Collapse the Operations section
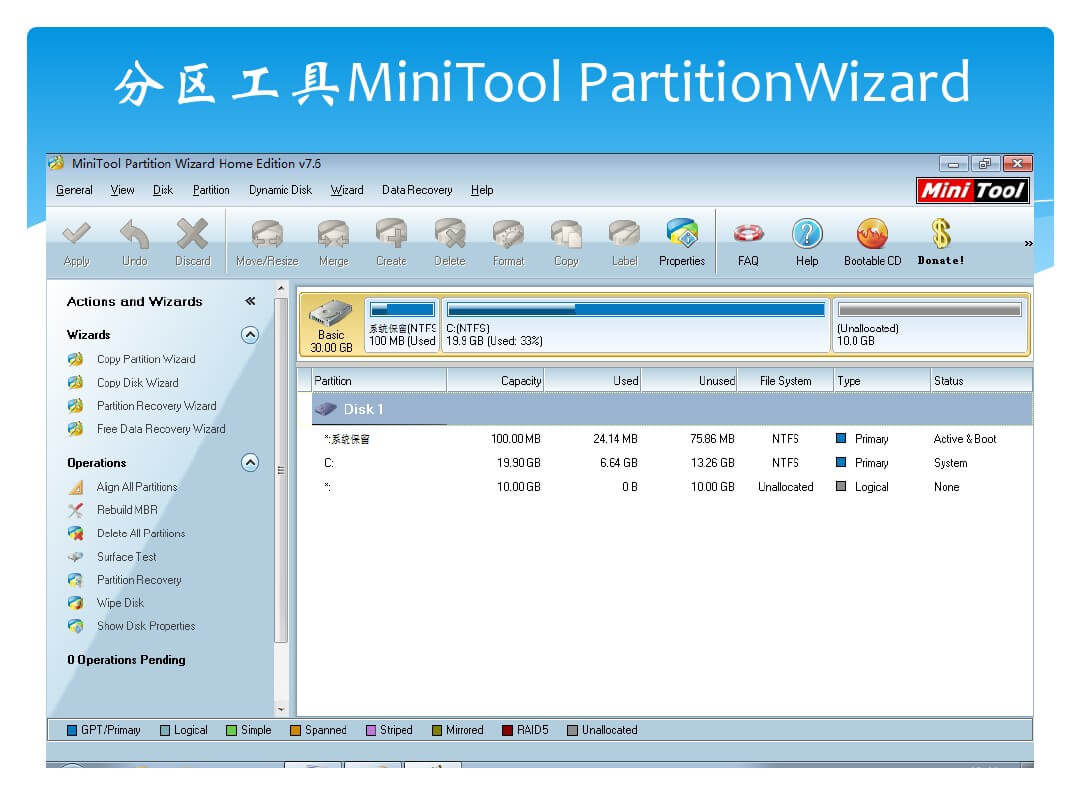1080x810 pixels. [250, 463]
